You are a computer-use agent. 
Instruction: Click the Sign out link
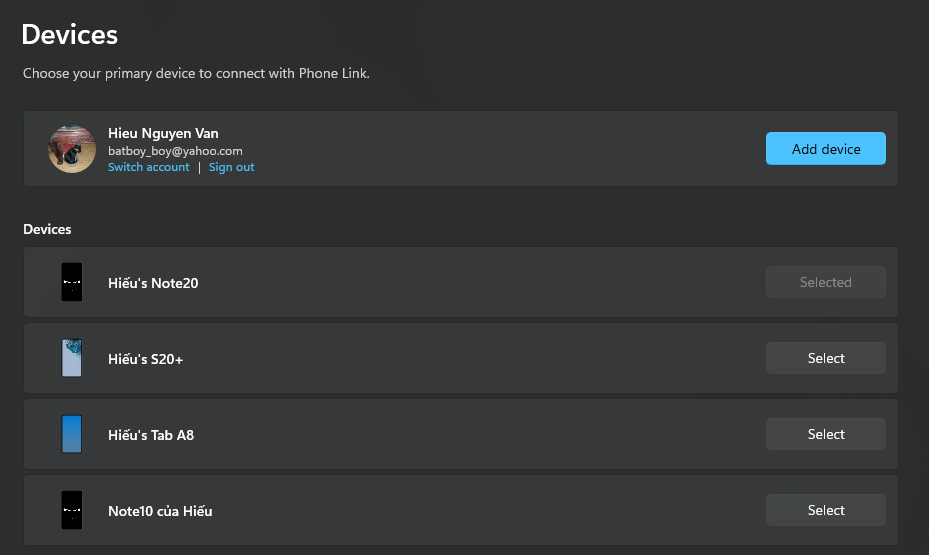(x=231, y=167)
